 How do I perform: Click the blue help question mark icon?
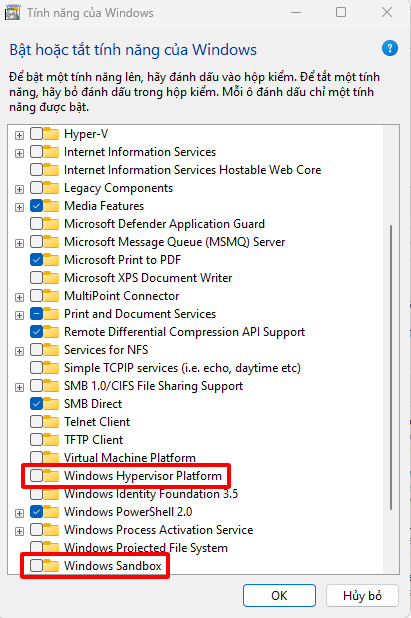point(390,48)
